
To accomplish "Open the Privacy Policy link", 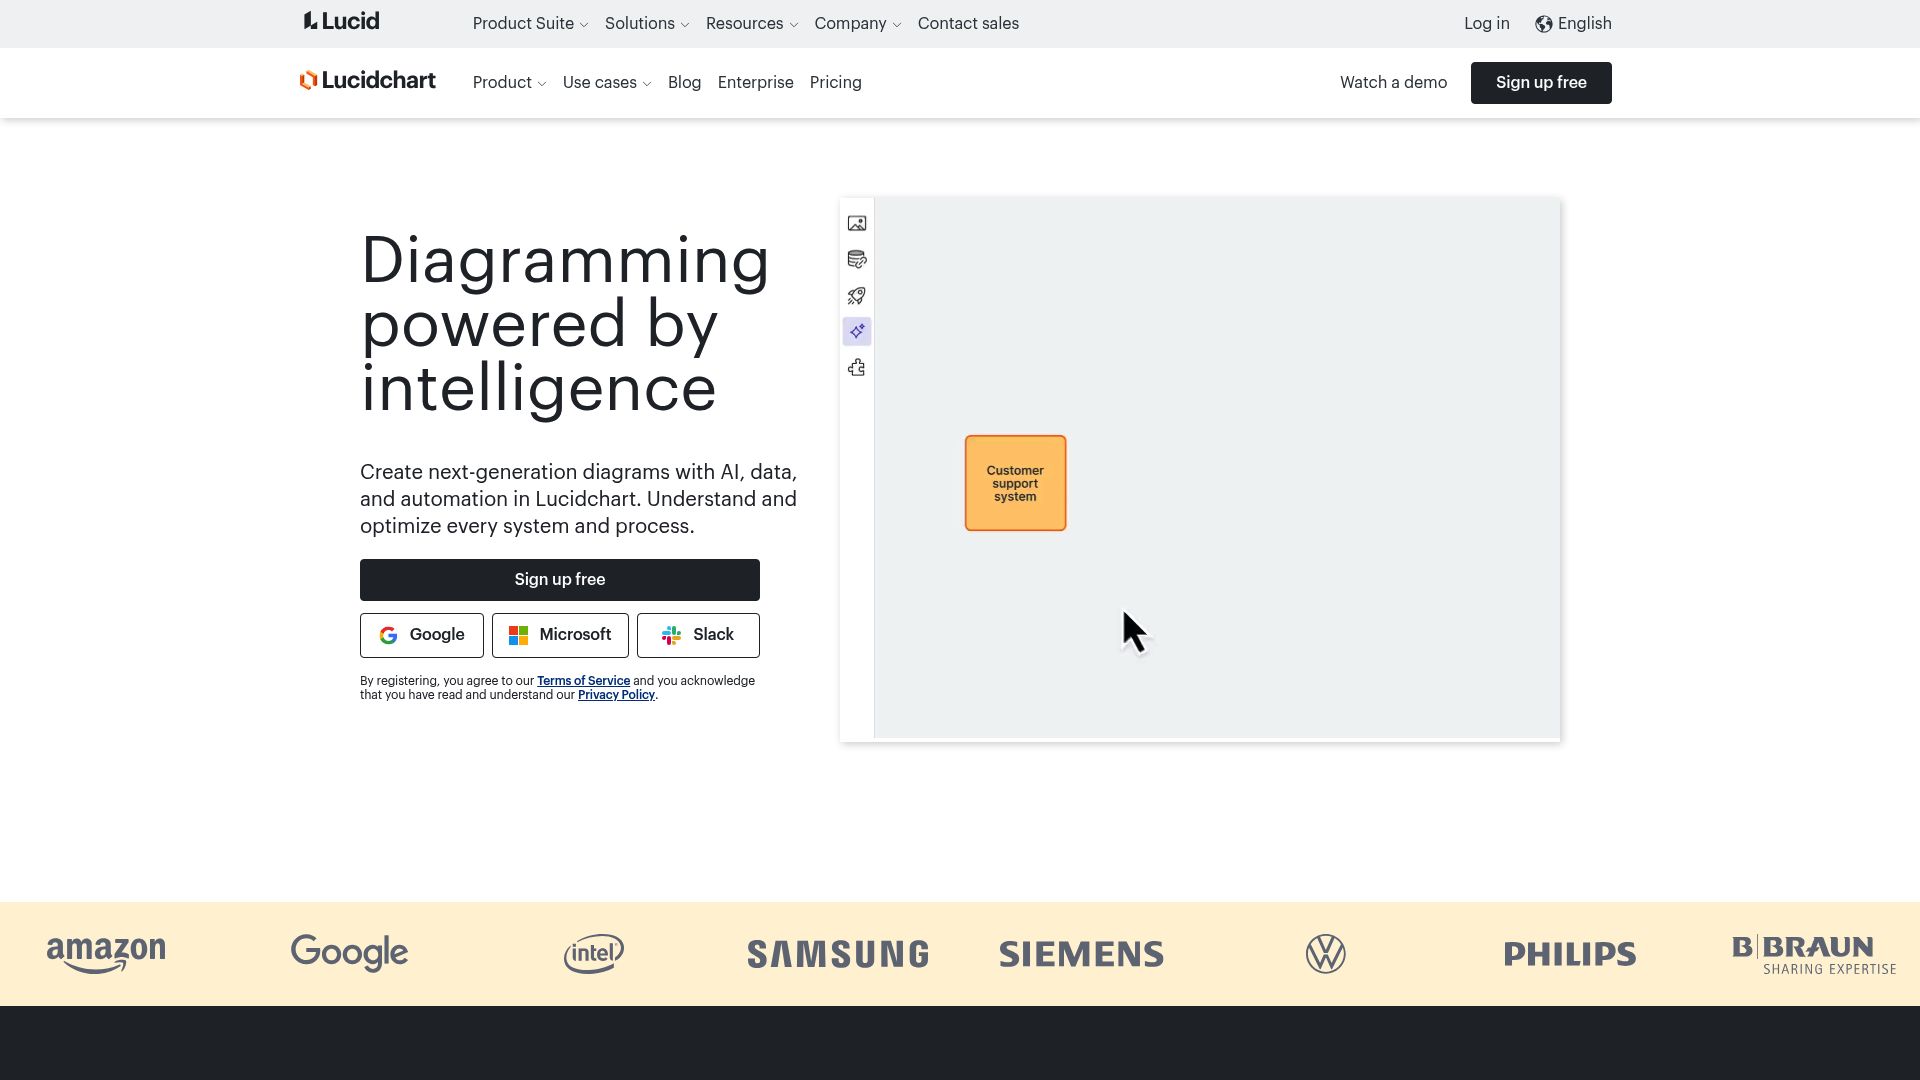I will pos(616,695).
